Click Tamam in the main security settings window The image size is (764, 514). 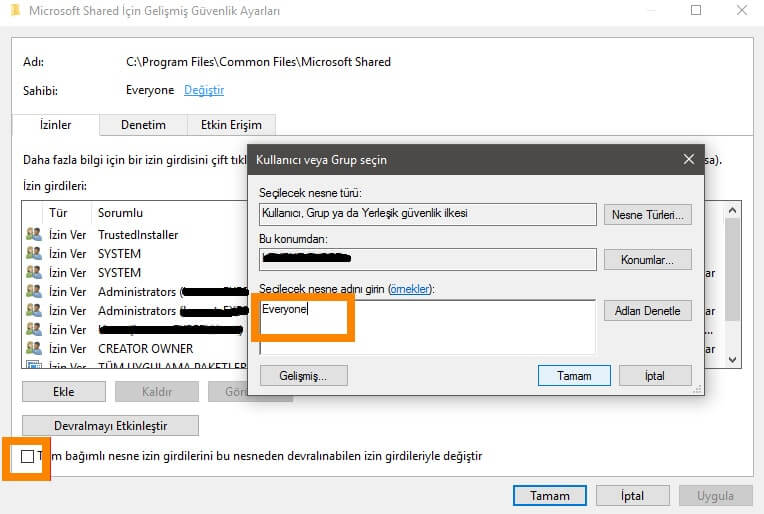(550, 495)
